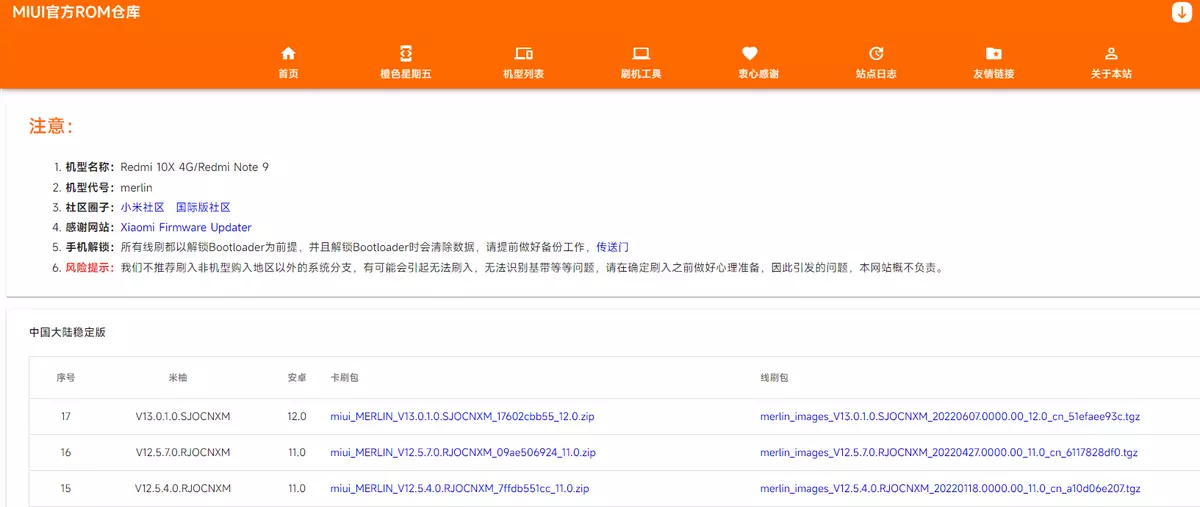The height and width of the screenshot is (507, 1200).
Task: Click the friend links (友链) folder icon
Action: tap(993, 53)
